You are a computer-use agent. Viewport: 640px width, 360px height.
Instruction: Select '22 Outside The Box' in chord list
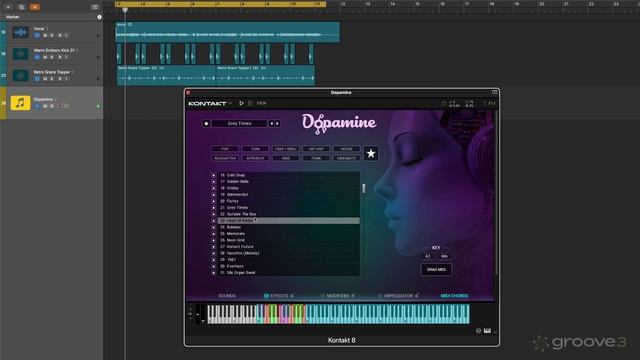[x=289, y=214]
